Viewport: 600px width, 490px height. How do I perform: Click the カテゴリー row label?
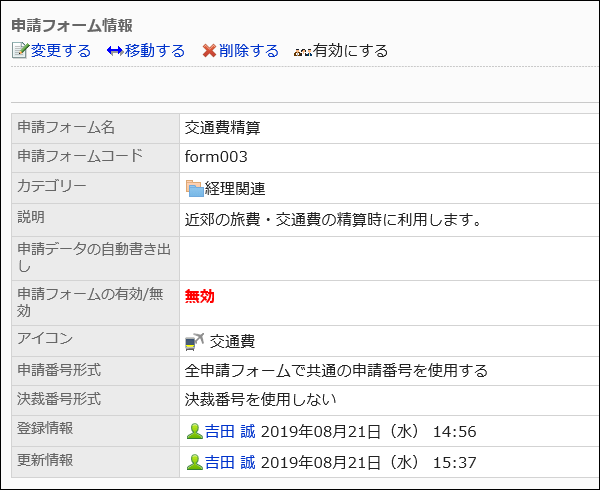coord(52,186)
